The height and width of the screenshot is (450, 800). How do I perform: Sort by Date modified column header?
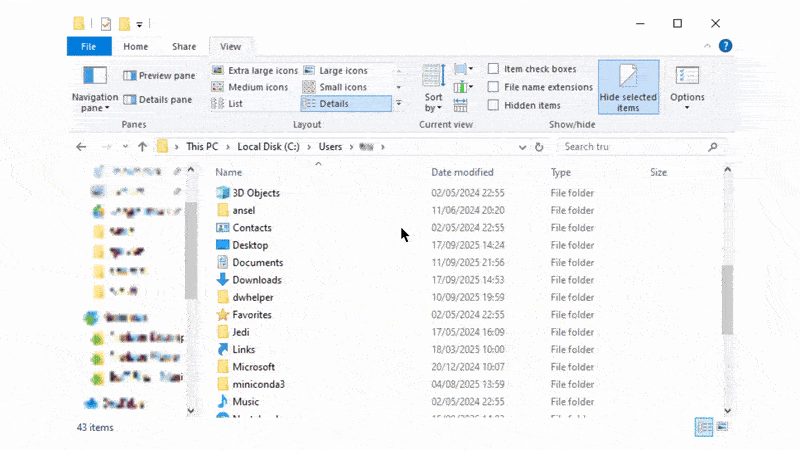[462, 172]
